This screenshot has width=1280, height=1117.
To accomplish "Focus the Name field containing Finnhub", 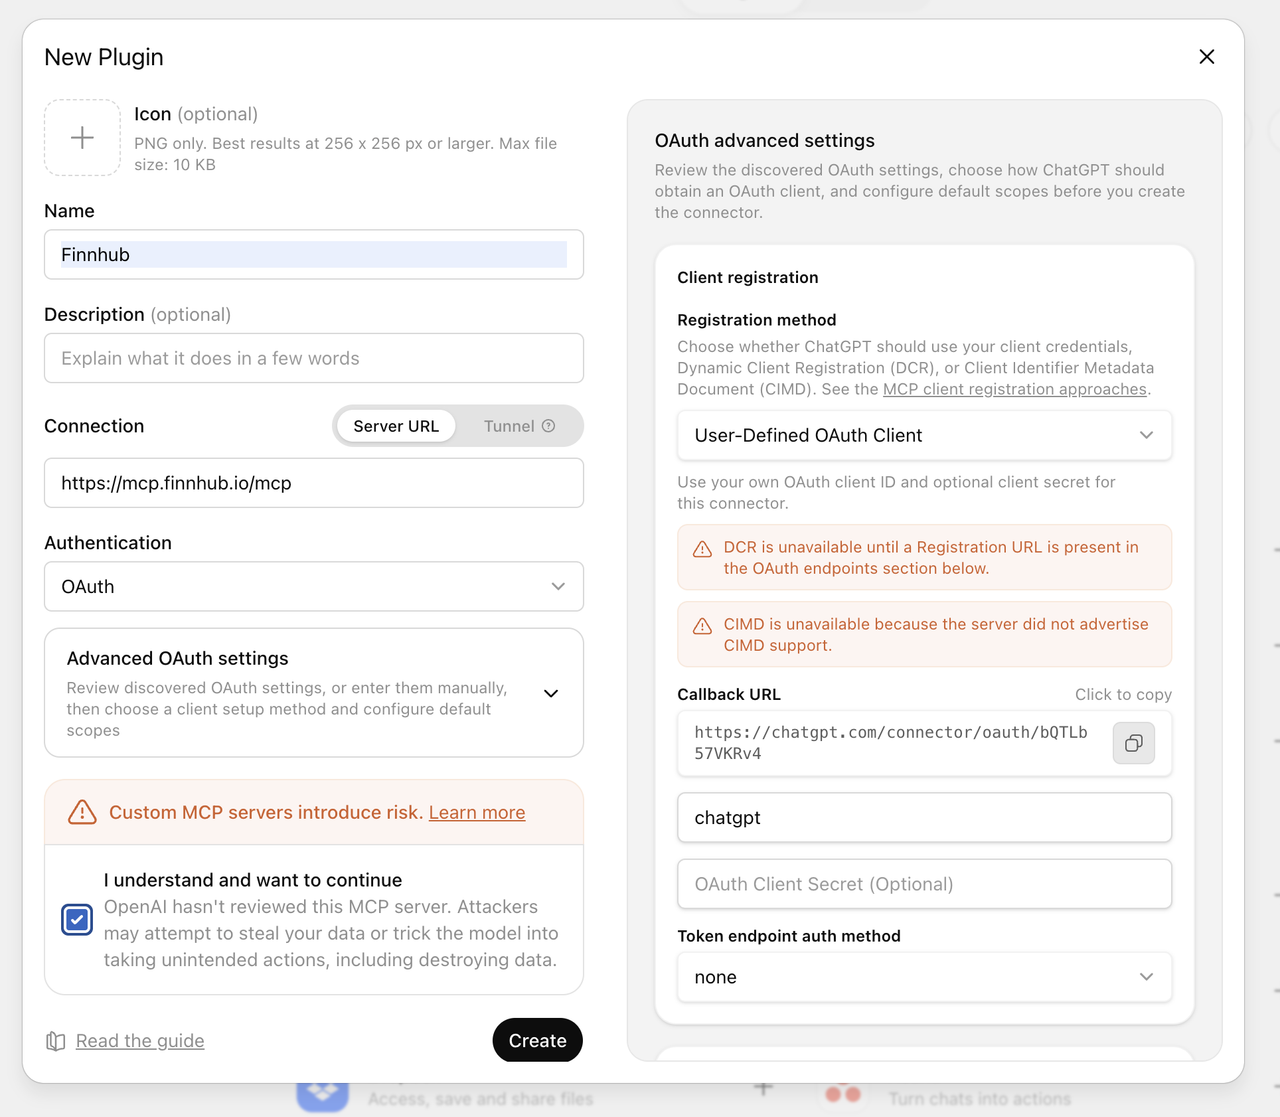I will click(x=314, y=254).
